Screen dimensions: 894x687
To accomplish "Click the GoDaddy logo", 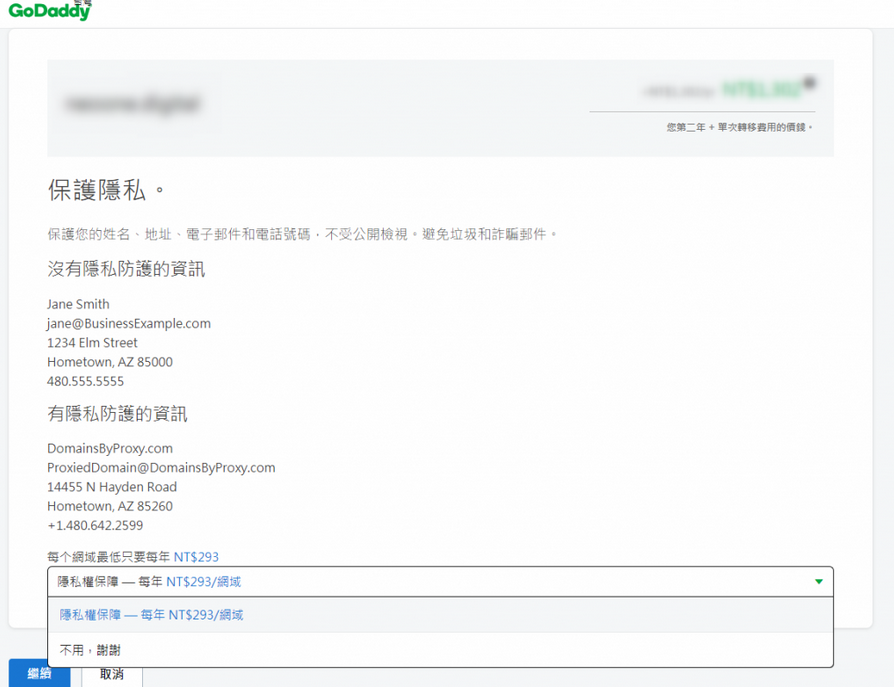I will [50, 11].
